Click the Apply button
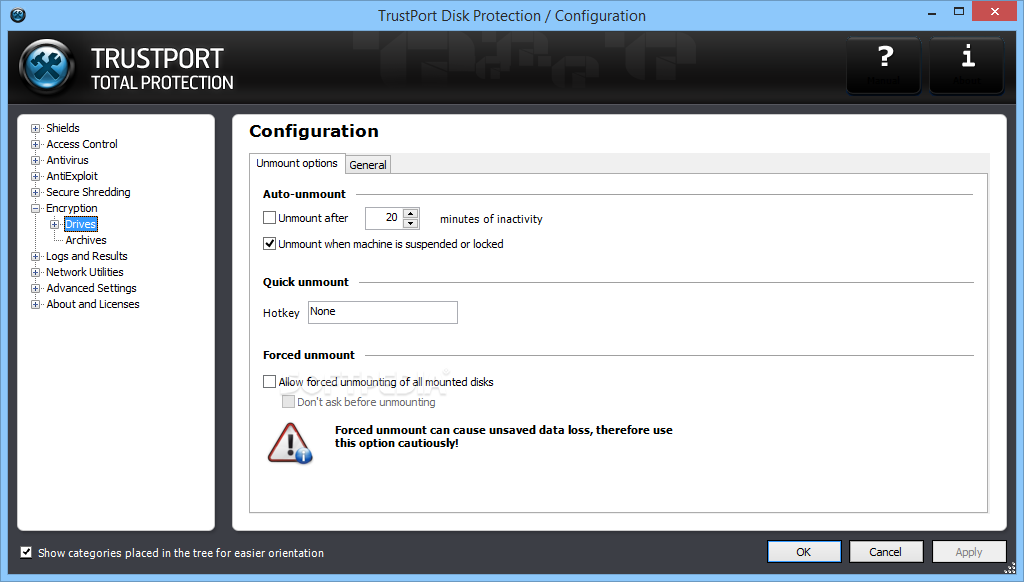Viewport: 1024px width, 582px height. [x=968, y=552]
